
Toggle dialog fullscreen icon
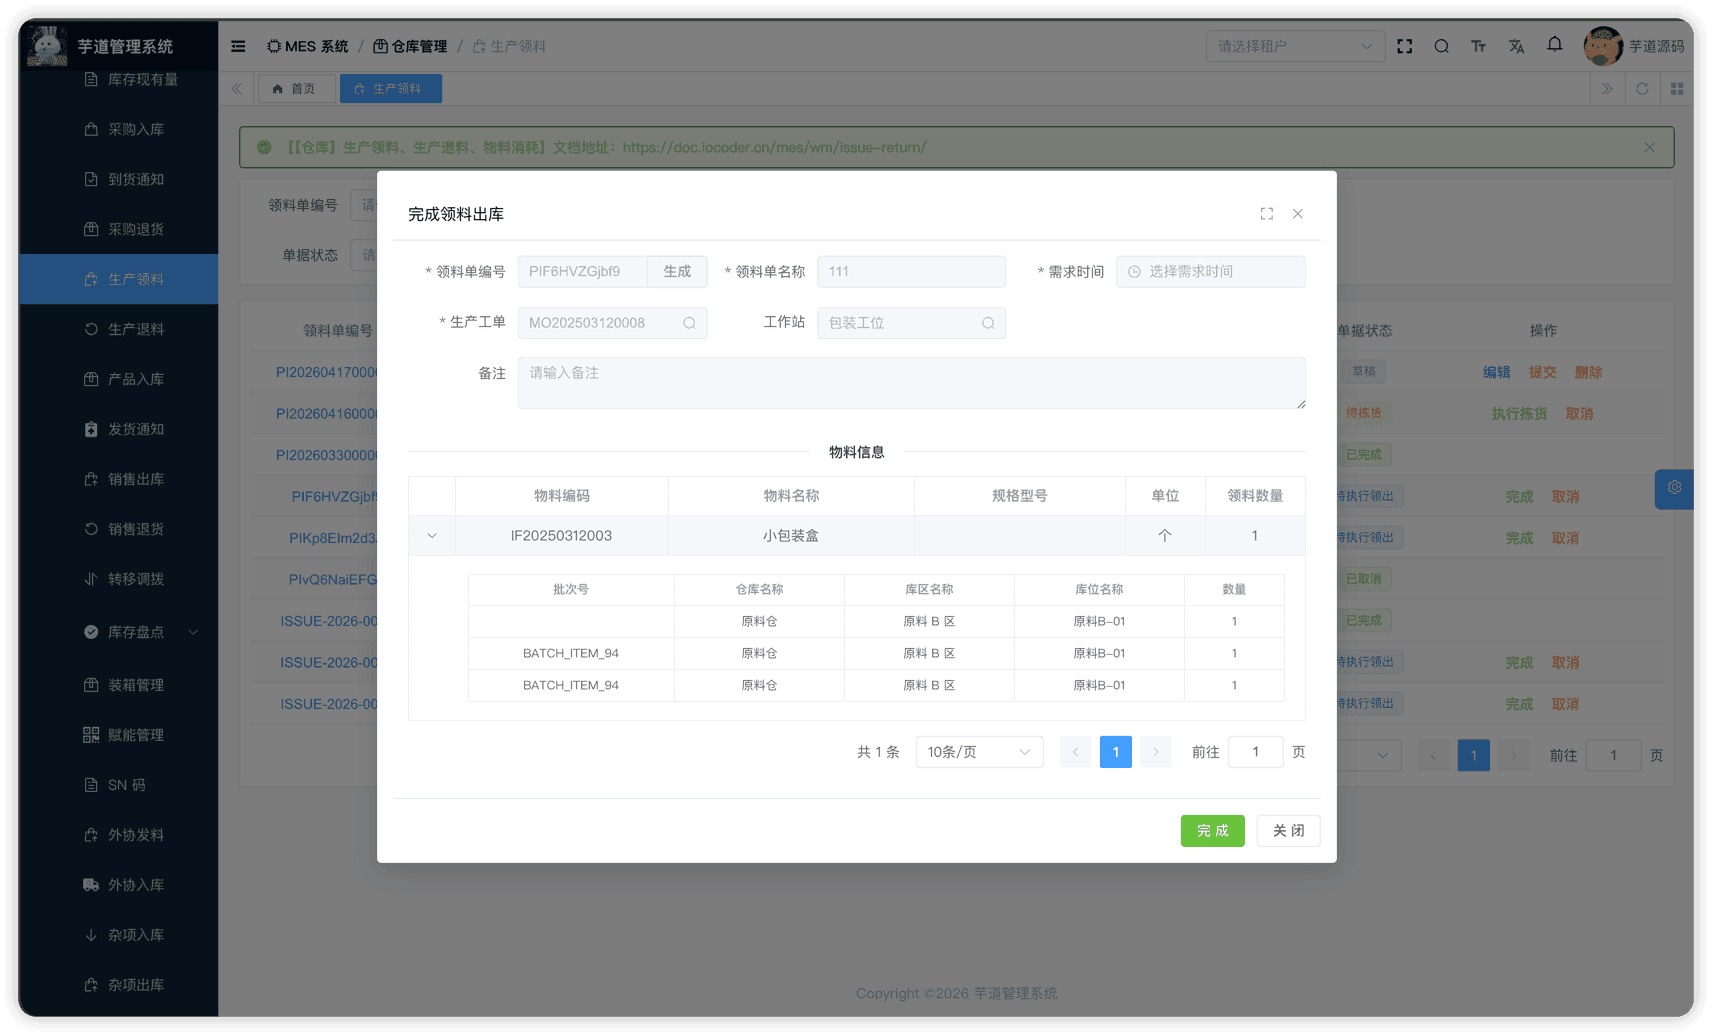(x=1267, y=214)
